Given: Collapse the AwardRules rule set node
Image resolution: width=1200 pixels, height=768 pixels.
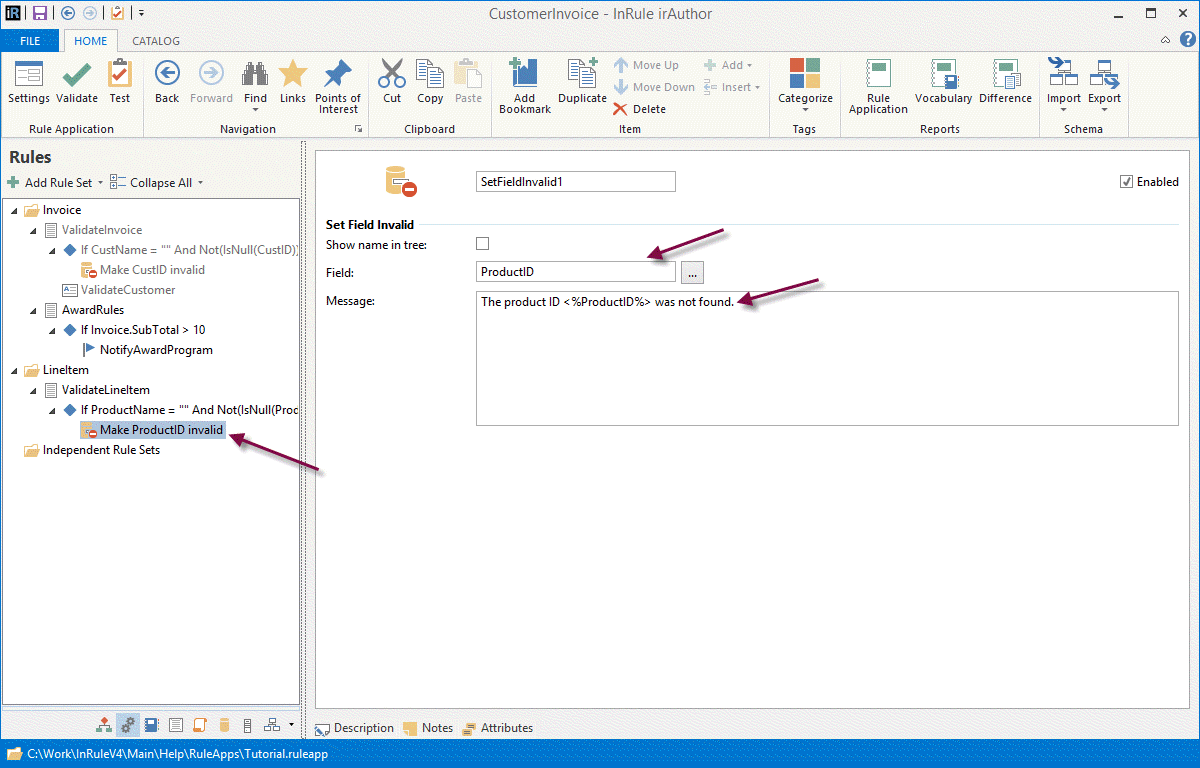Looking at the screenshot, I should (33, 310).
